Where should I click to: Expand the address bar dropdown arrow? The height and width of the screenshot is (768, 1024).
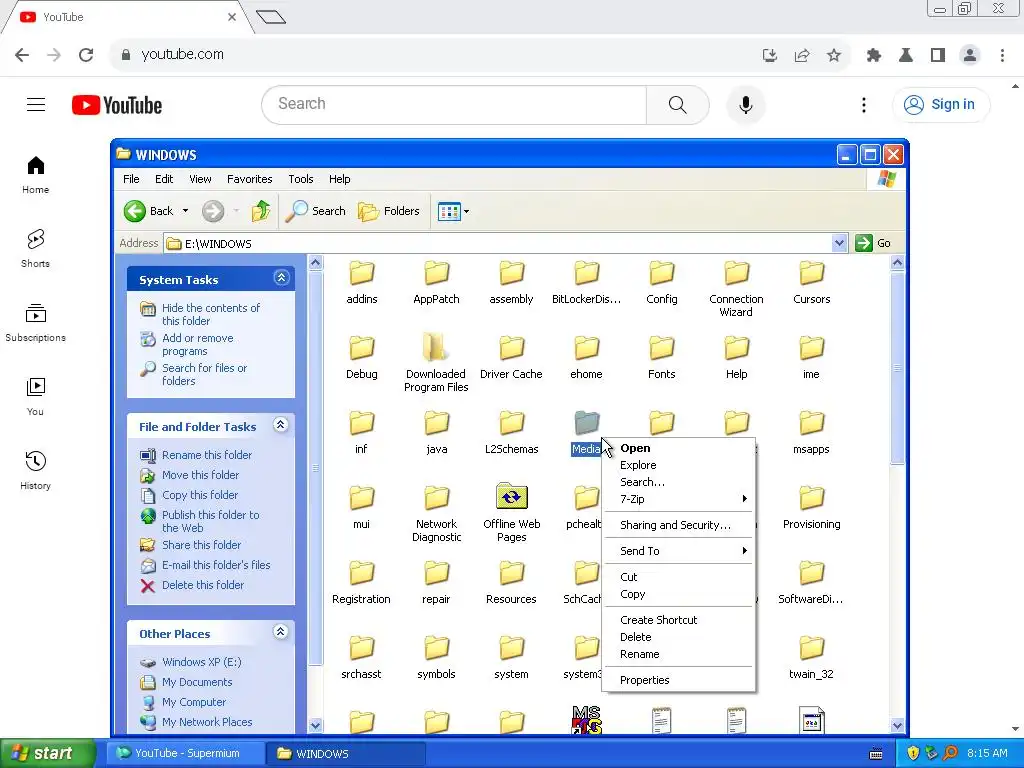[x=839, y=244]
